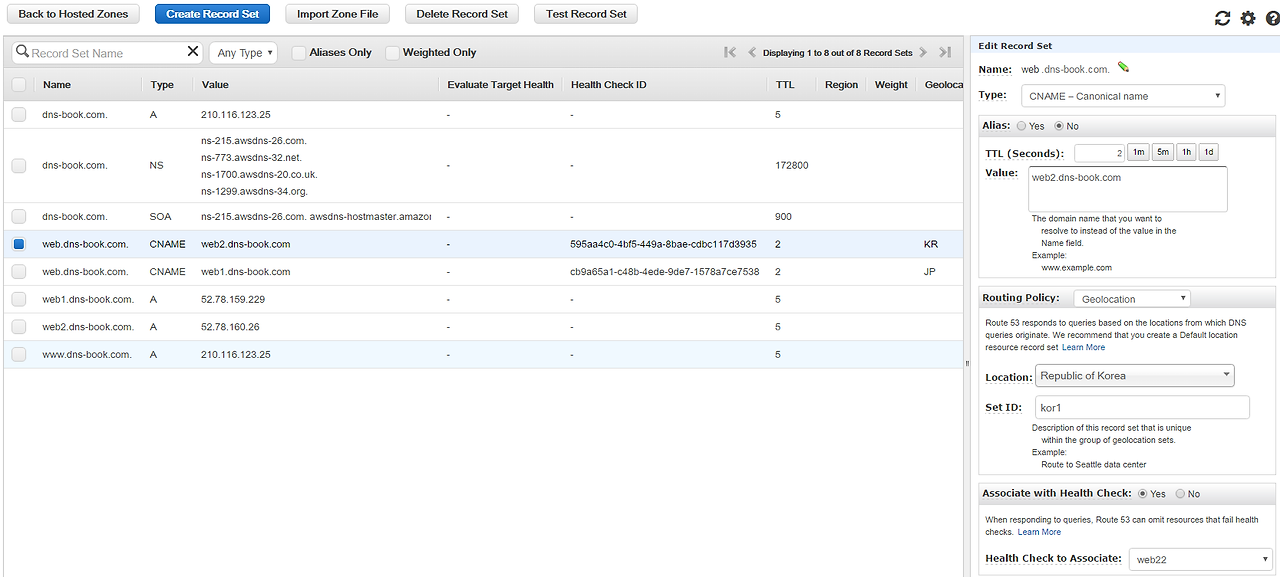Open the record Type CNAME dropdown

click(1123, 96)
